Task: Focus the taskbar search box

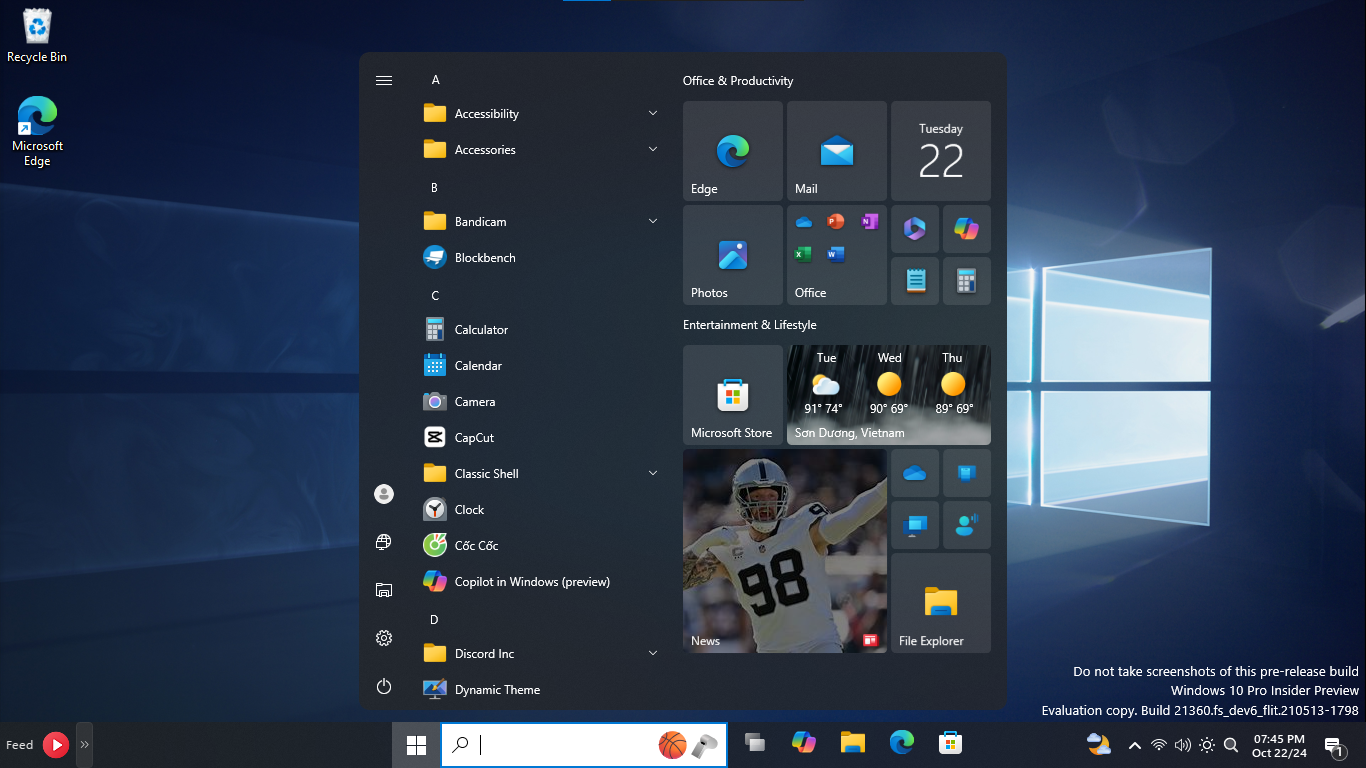Action: point(582,744)
